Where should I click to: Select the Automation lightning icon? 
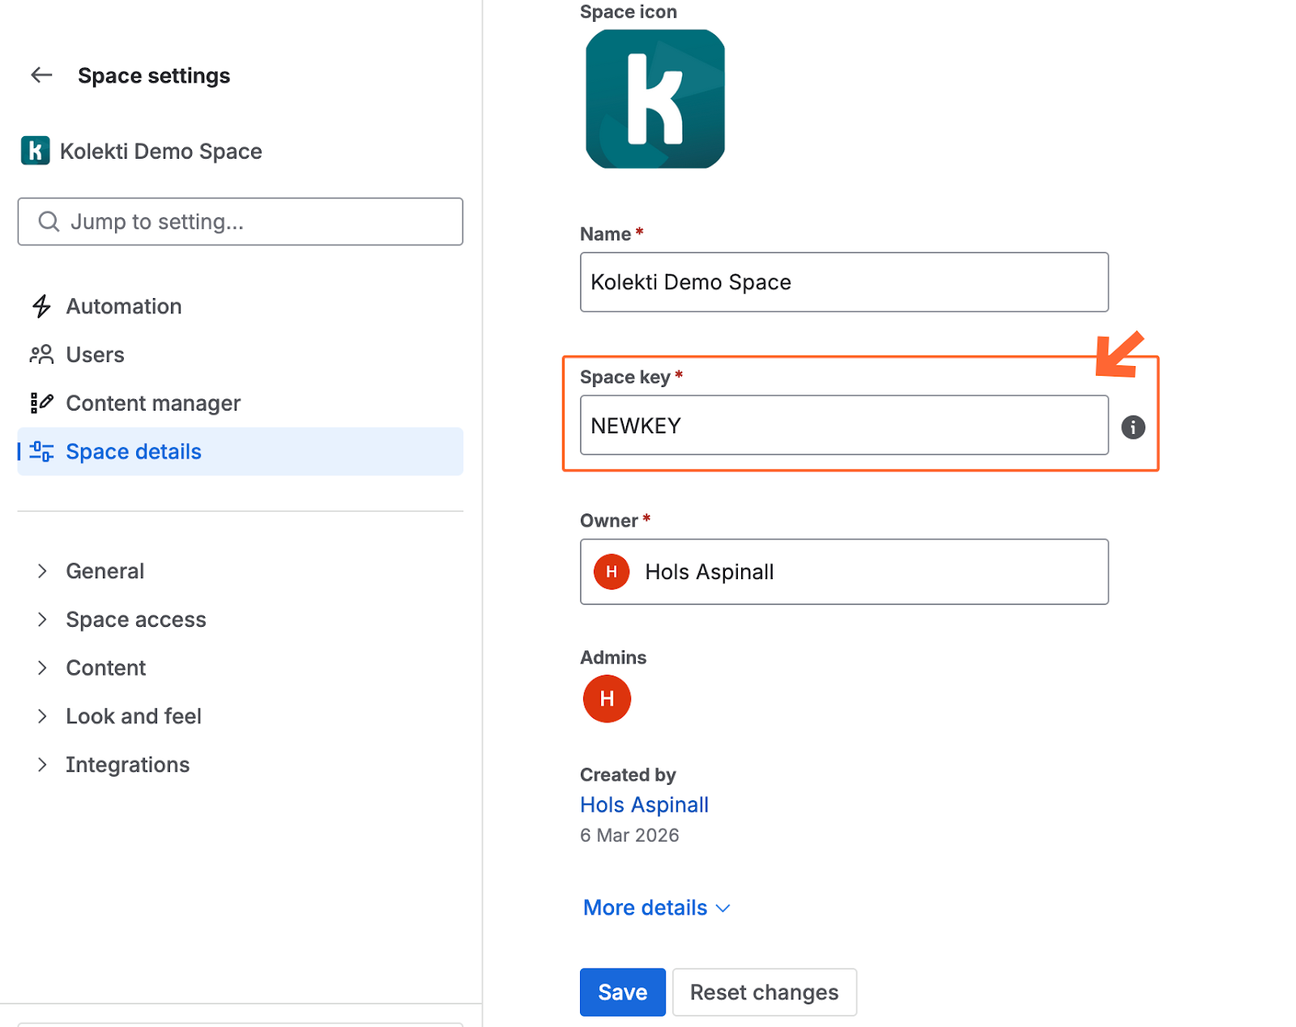pos(39,305)
